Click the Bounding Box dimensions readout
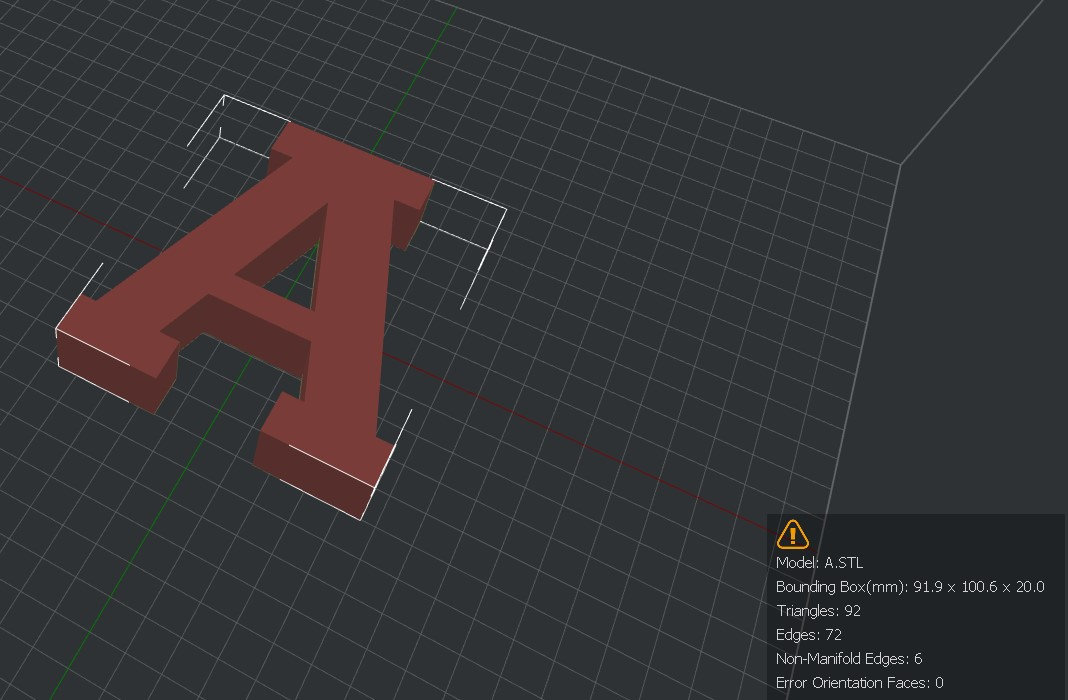 [908, 586]
